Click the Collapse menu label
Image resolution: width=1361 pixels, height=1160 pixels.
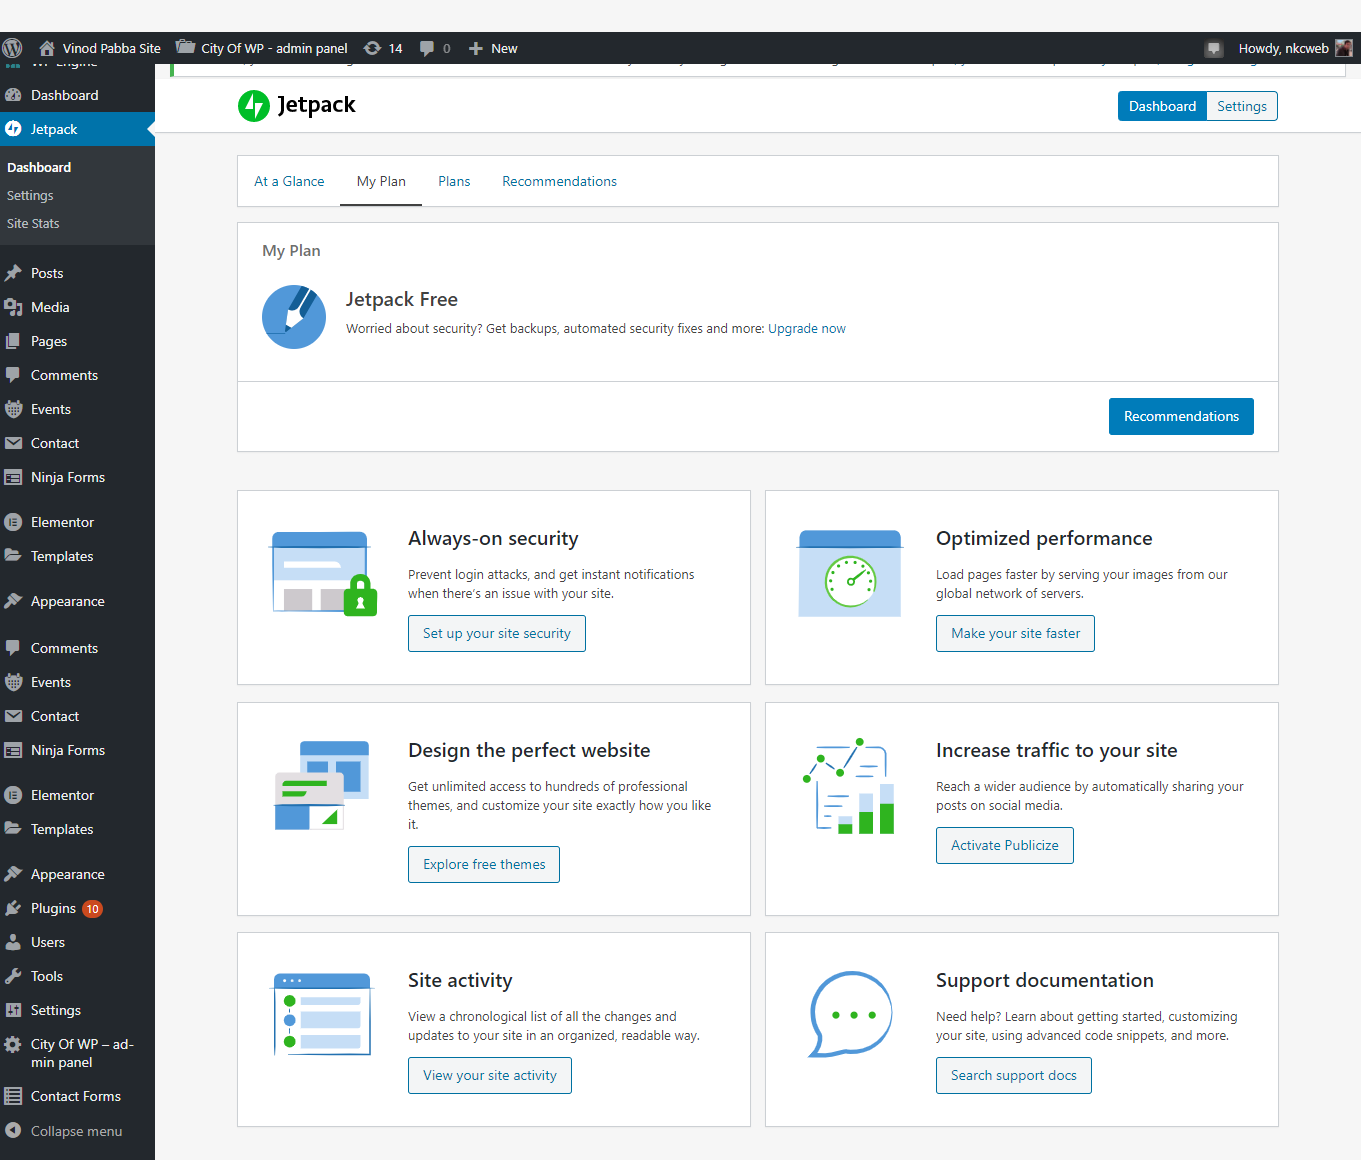(x=77, y=1131)
